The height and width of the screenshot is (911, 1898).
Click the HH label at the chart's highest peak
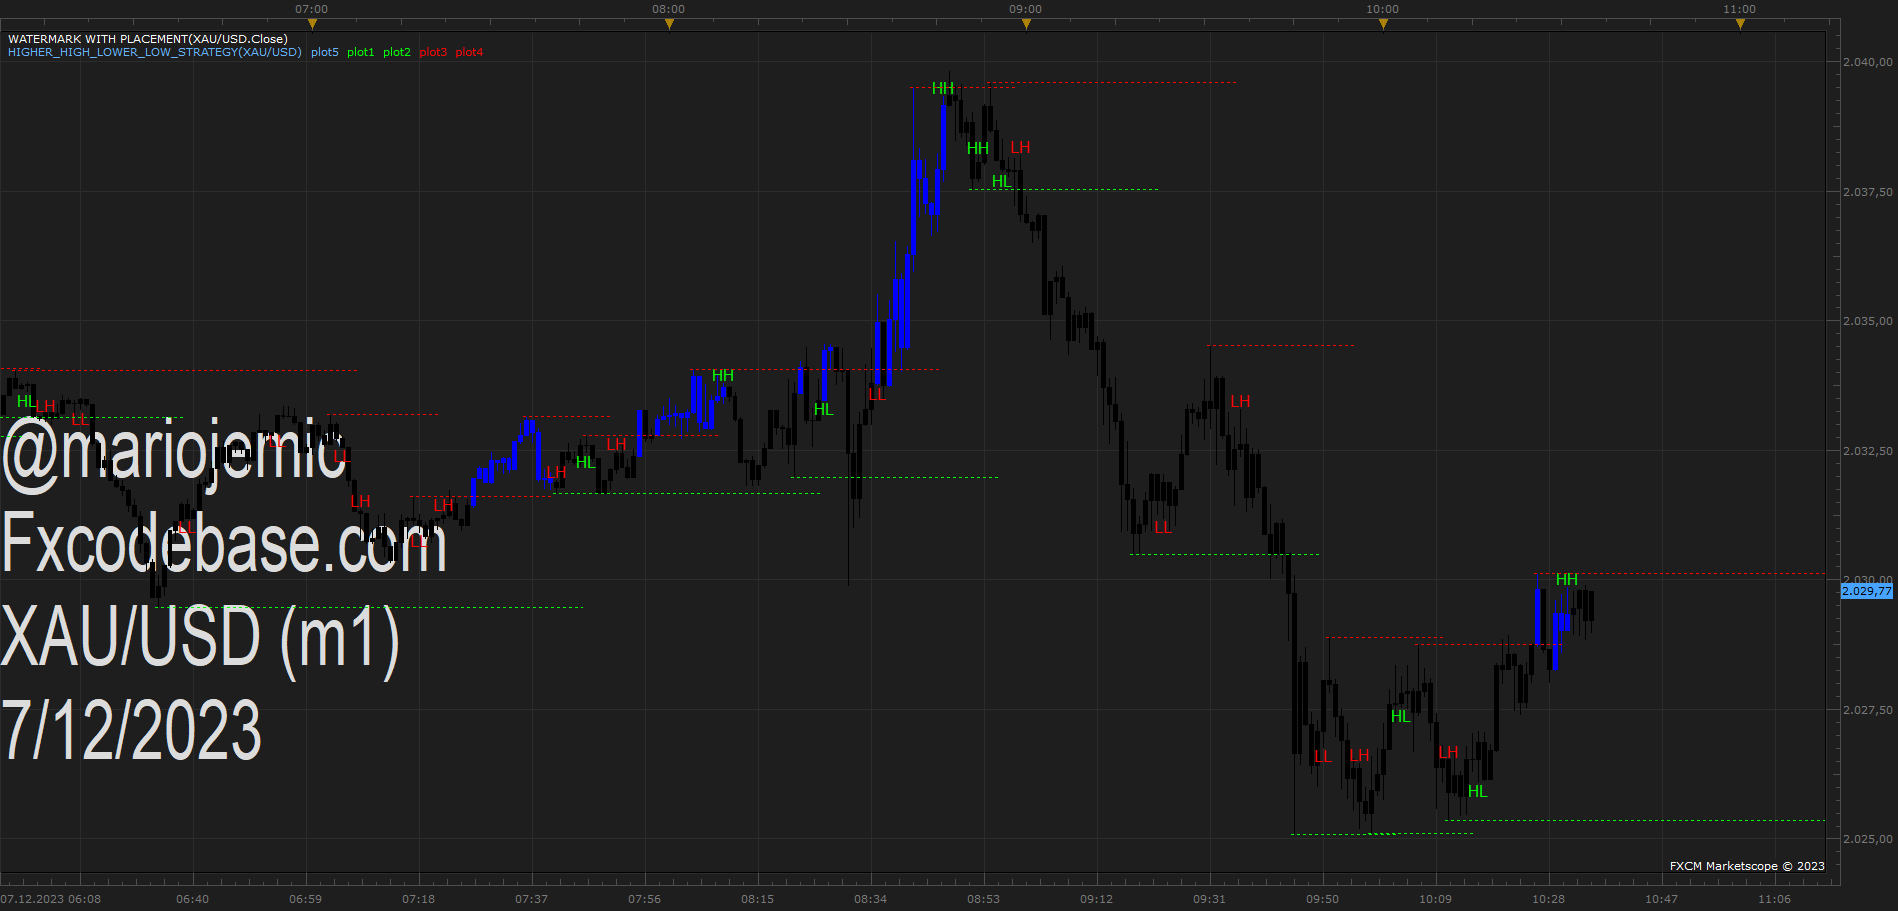click(943, 89)
